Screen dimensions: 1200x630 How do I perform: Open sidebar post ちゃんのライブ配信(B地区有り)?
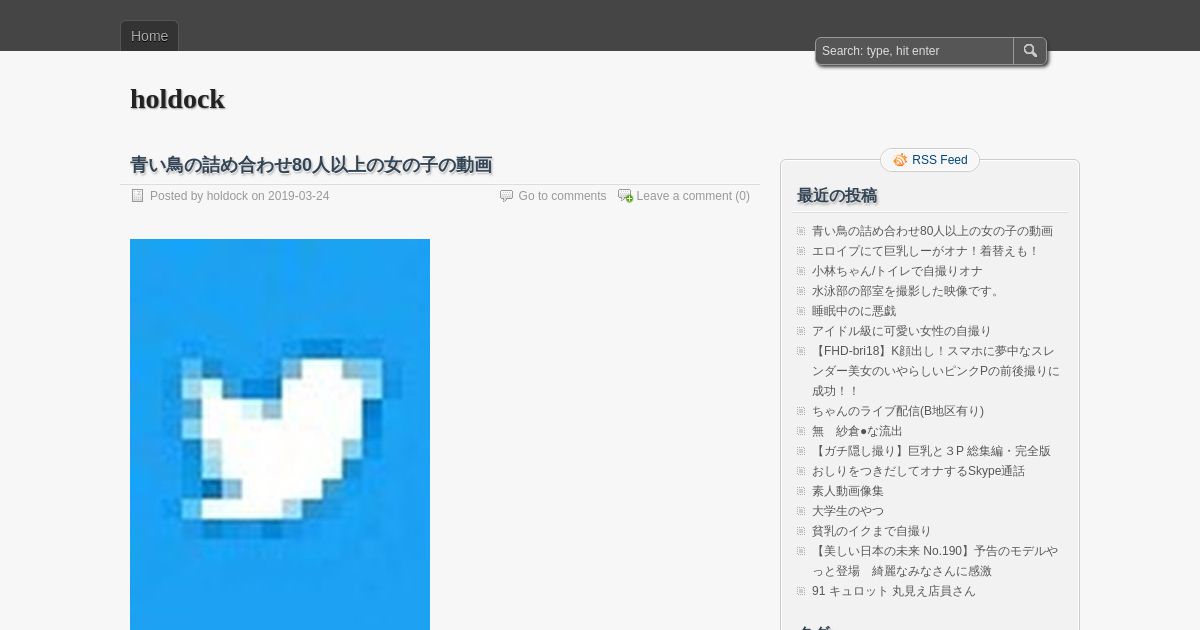point(898,411)
